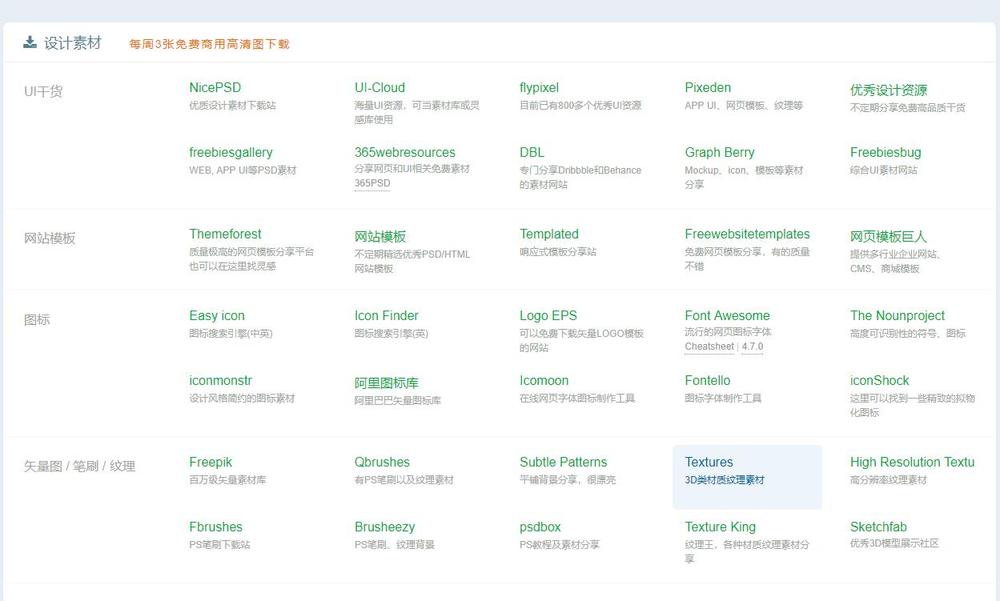Go to the Fontello link
Screen dimensions: 1000x601
(707, 381)
